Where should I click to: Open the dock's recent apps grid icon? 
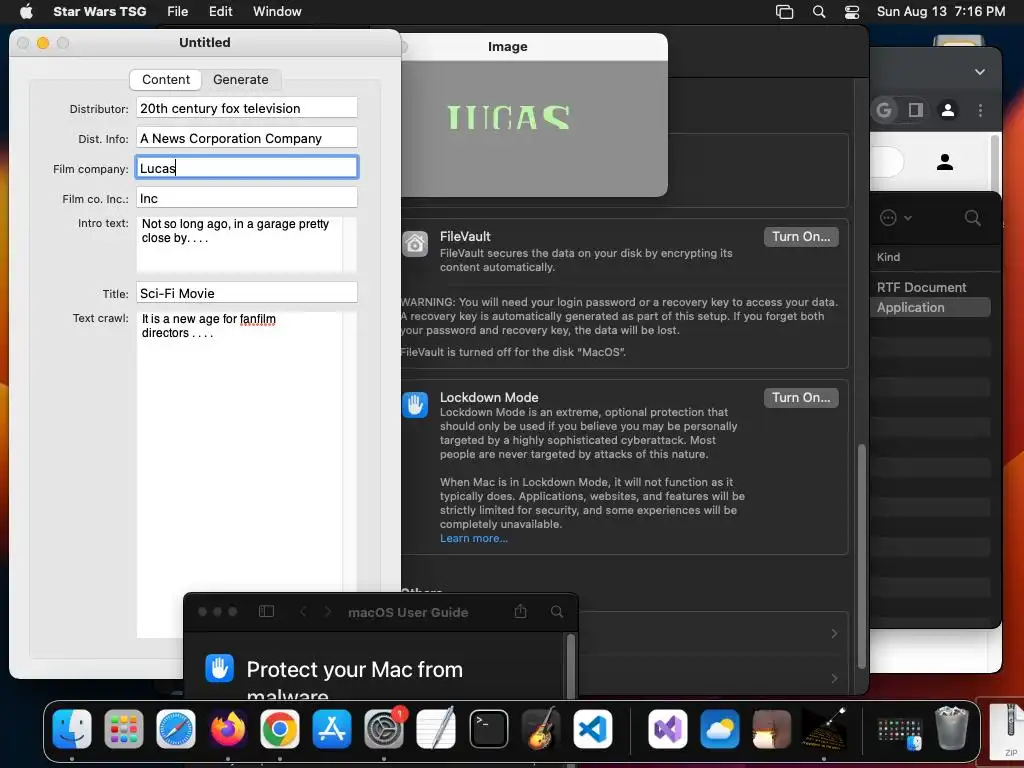pyautogui.click(x=899, y=733)
